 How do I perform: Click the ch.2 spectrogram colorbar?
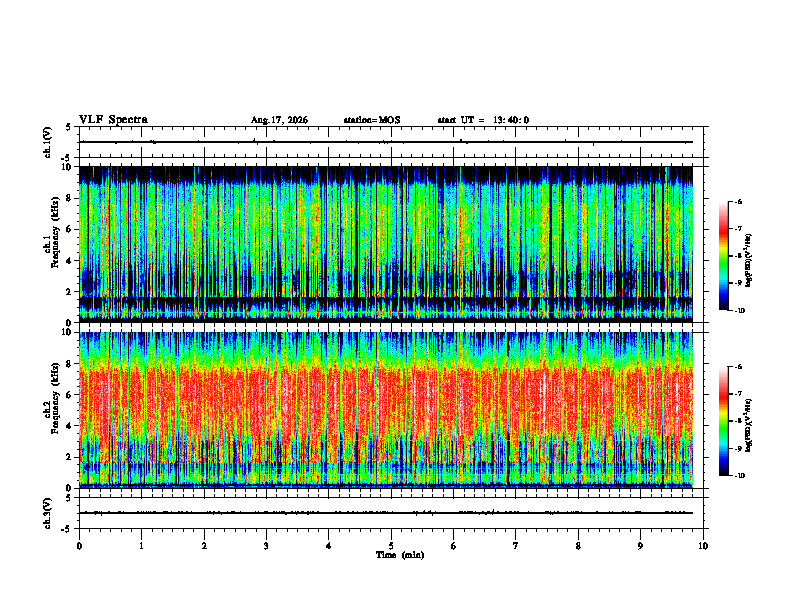(x=723, y=421)
